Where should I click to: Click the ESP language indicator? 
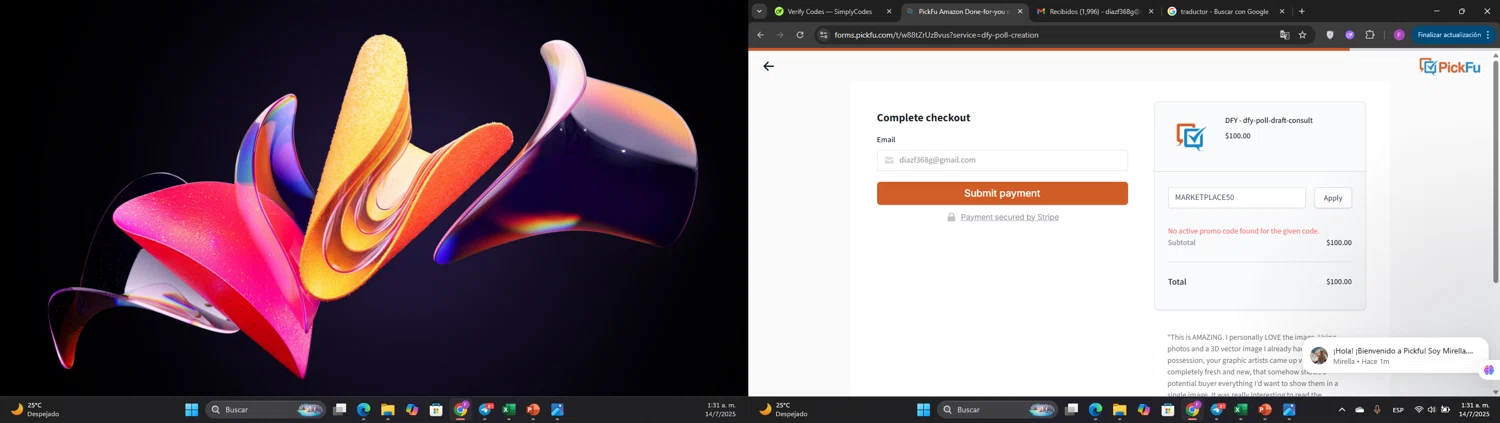click(1398, 410)
